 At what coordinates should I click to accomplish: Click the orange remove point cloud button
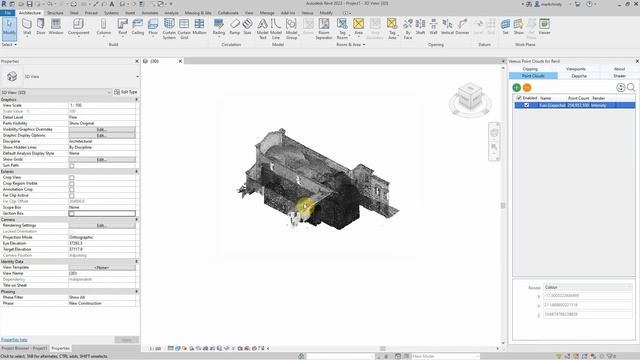point(527,87)
